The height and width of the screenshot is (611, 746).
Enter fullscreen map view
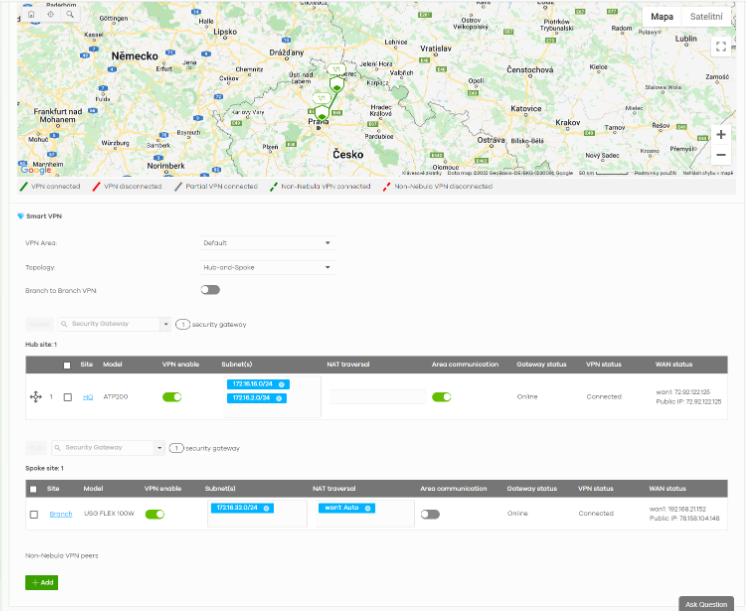point(720,46)
